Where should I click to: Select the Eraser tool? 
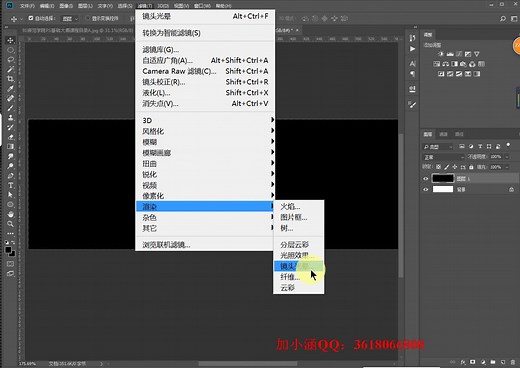click(x=11, y=137)
